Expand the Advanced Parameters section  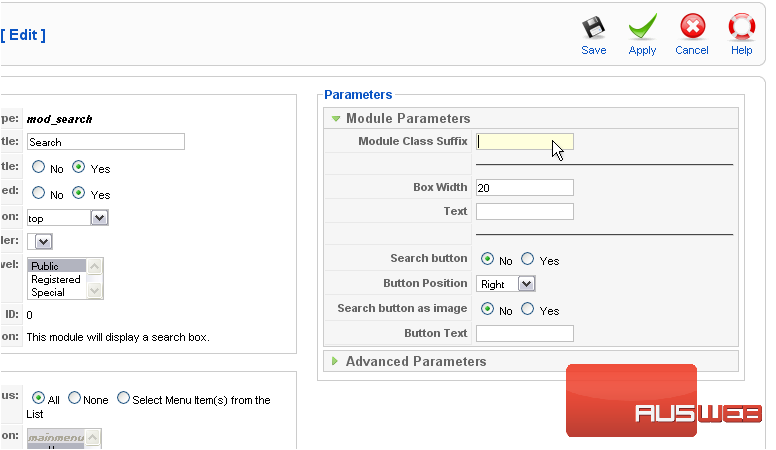(x=415, y=361)
